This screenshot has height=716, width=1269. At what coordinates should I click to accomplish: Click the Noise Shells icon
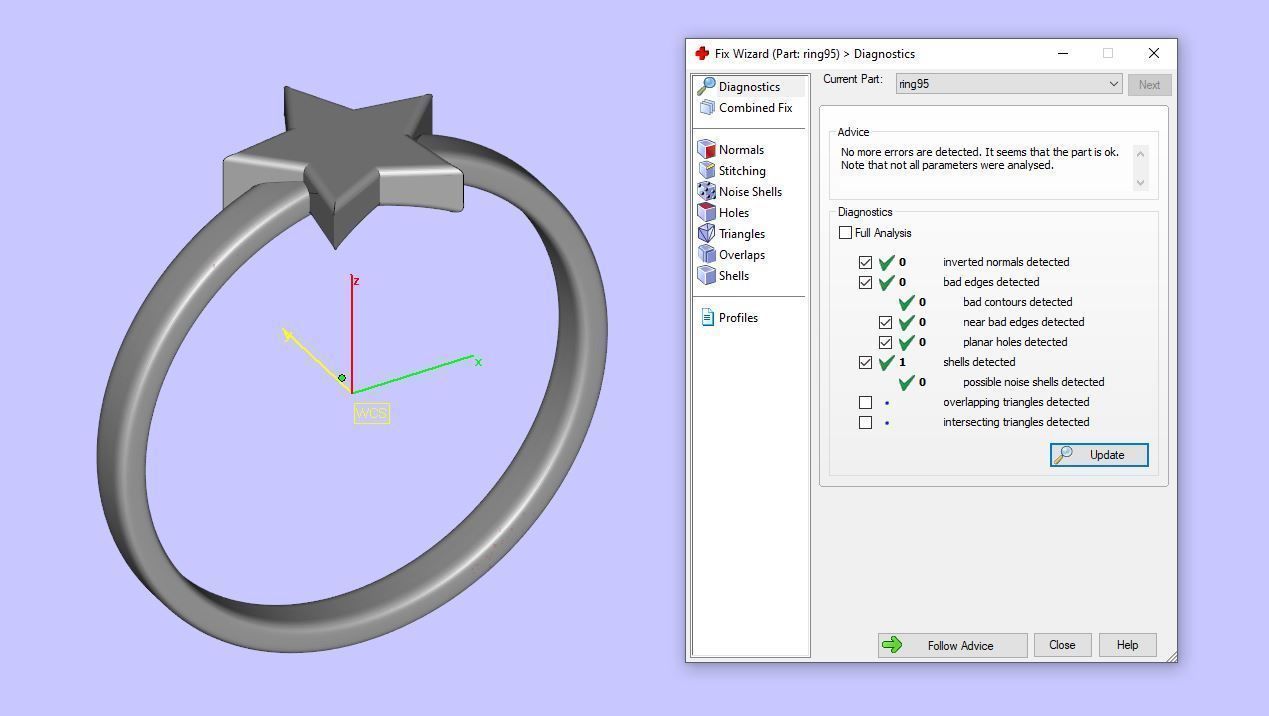click(x=707, y=192)
